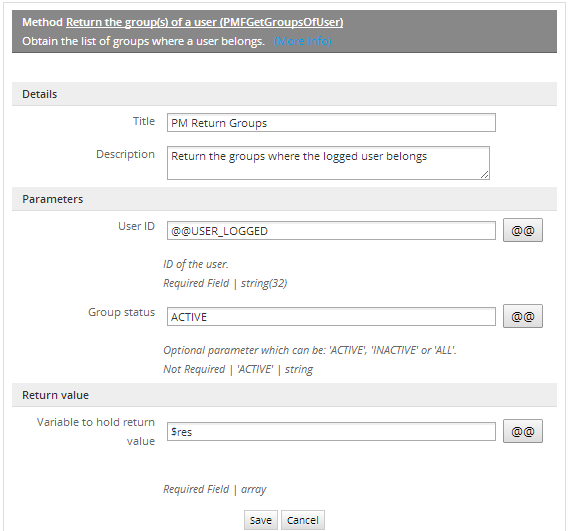Image resolution: width=568 pixels, height=531 pixels.
Task: Click the User ID label
Action: [x=136, y=226]
